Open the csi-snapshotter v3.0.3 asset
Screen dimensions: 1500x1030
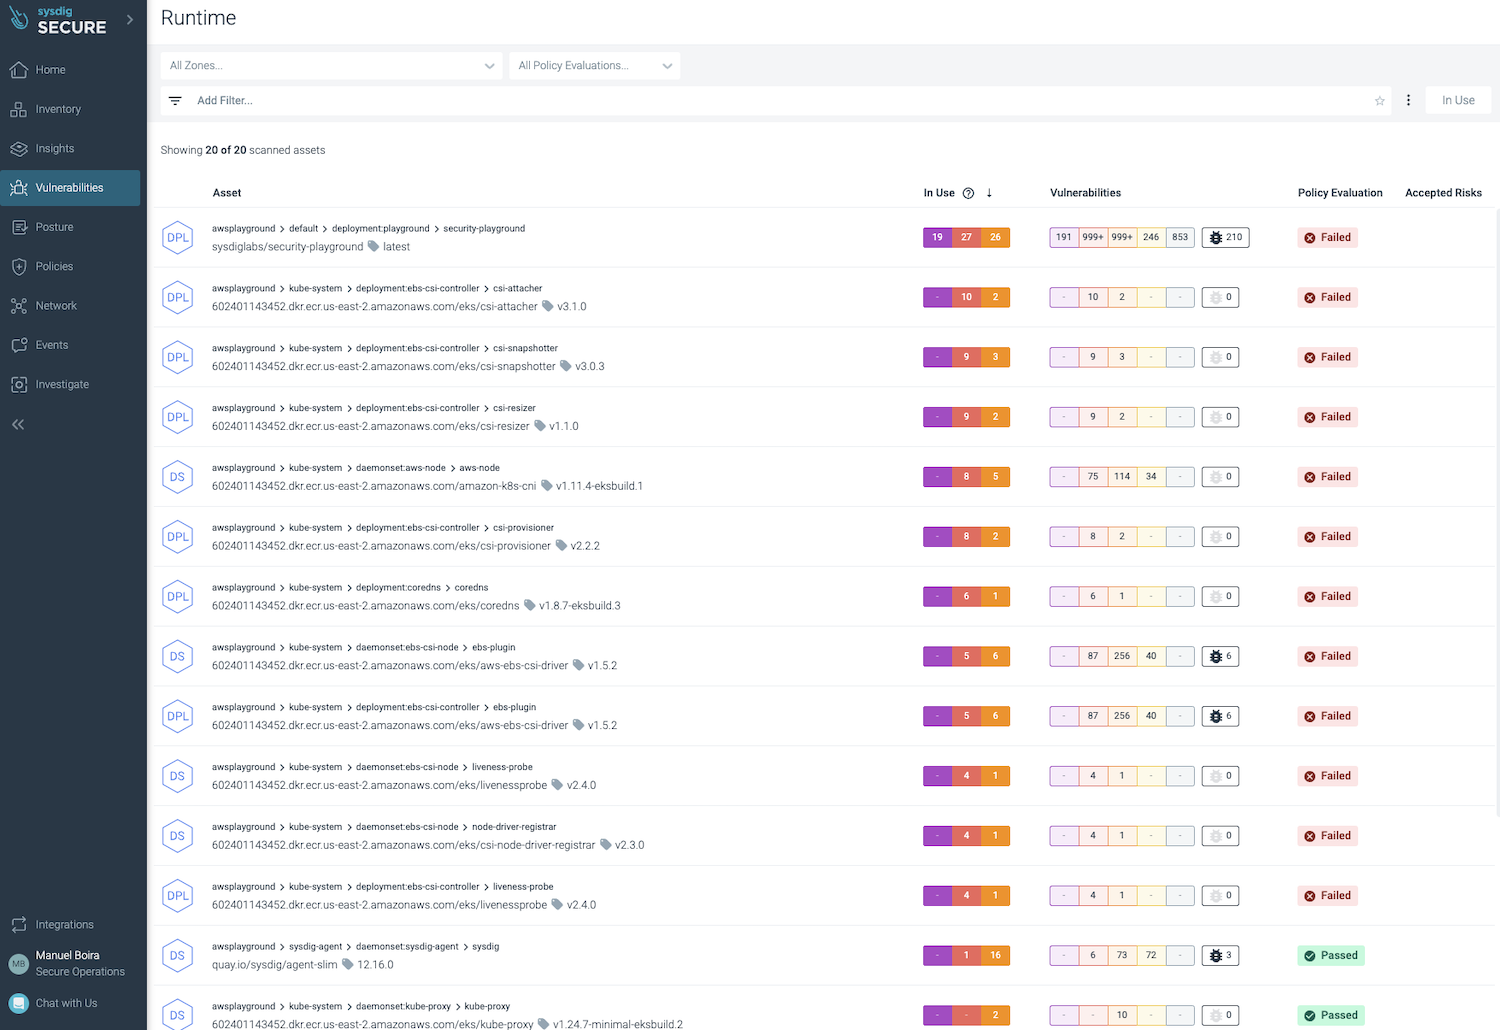(x=408, y=367)
